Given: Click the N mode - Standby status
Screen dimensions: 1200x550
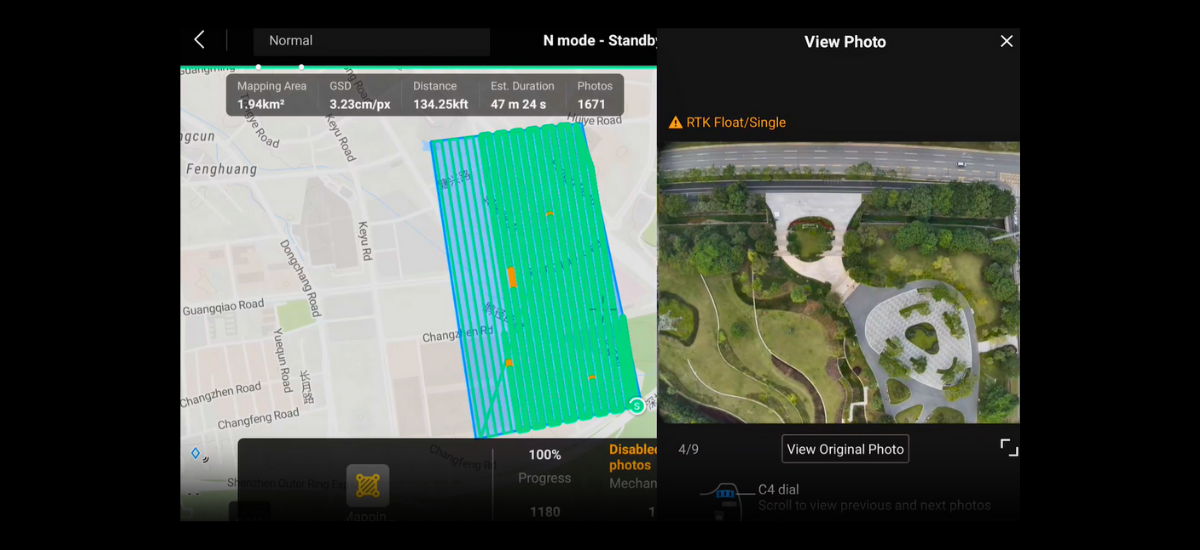Looking at the screenshot, I should [599, 41].
